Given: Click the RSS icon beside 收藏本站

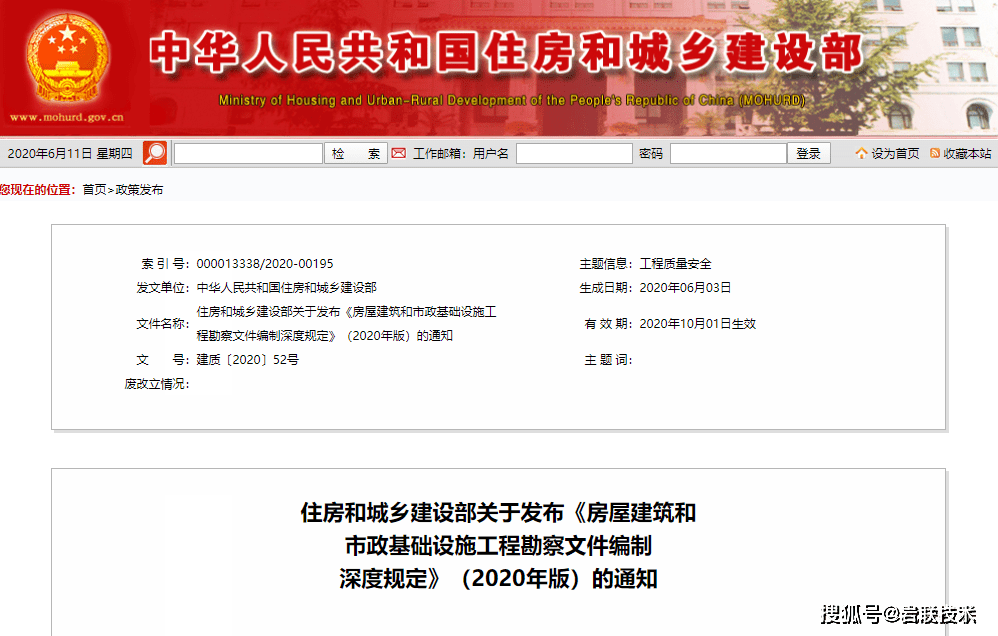Looking at the screenshot, I should click(935, 153).
